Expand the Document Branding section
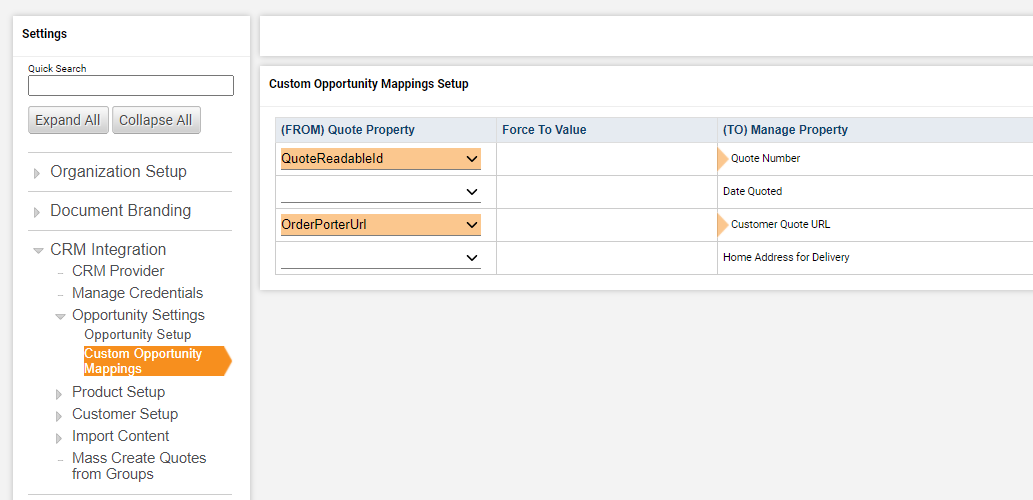 [38, 212]
